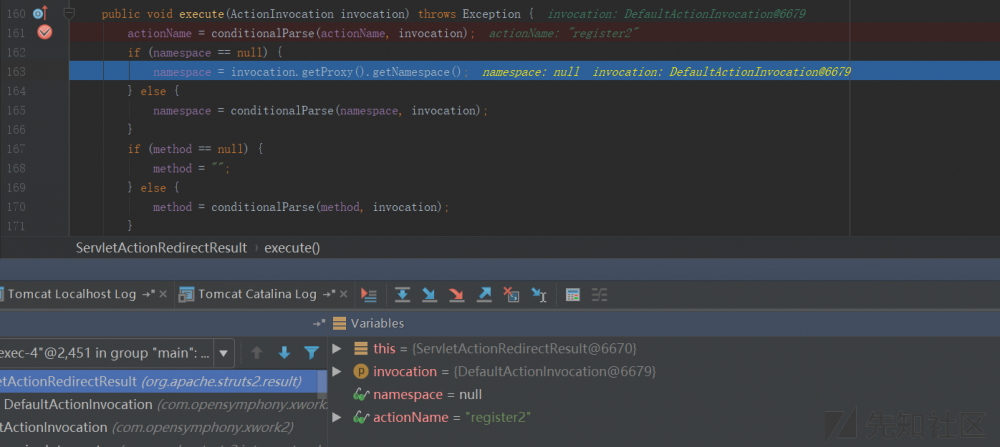Click glasses icon beside namespace variable

361,395
